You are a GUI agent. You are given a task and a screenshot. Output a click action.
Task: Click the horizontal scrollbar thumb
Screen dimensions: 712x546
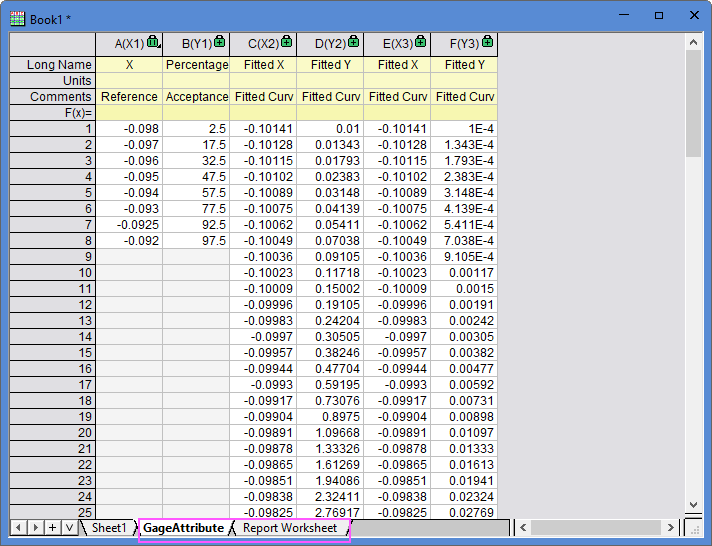click(x=596, y=527)
